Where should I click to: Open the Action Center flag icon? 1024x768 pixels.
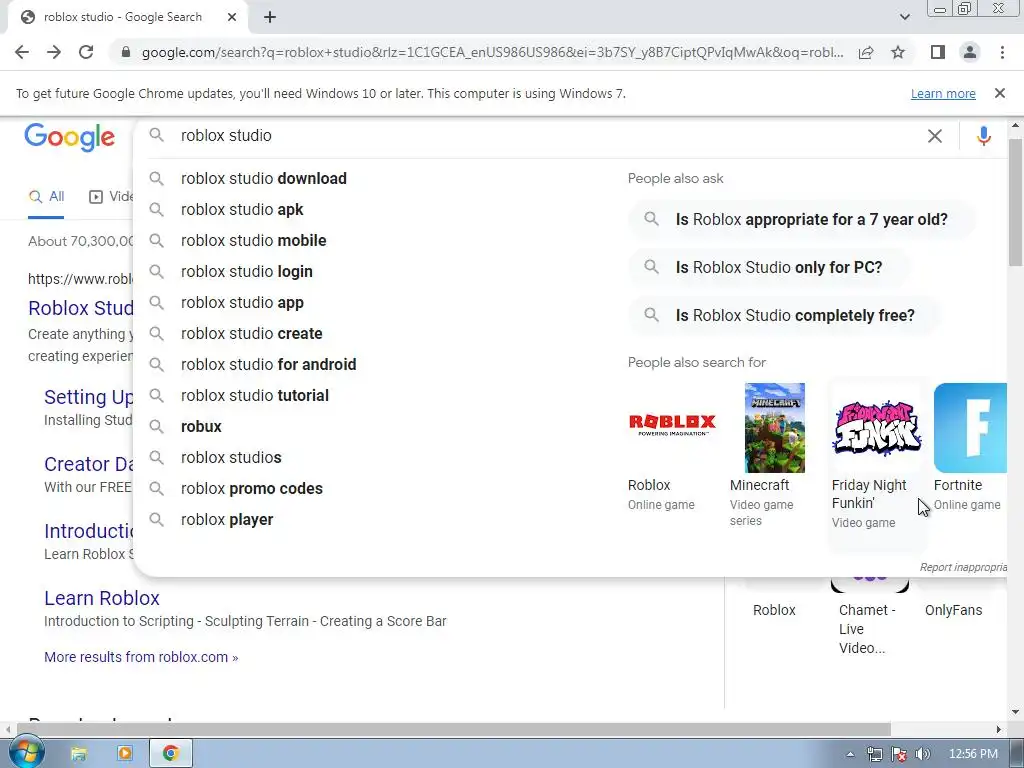899,754
